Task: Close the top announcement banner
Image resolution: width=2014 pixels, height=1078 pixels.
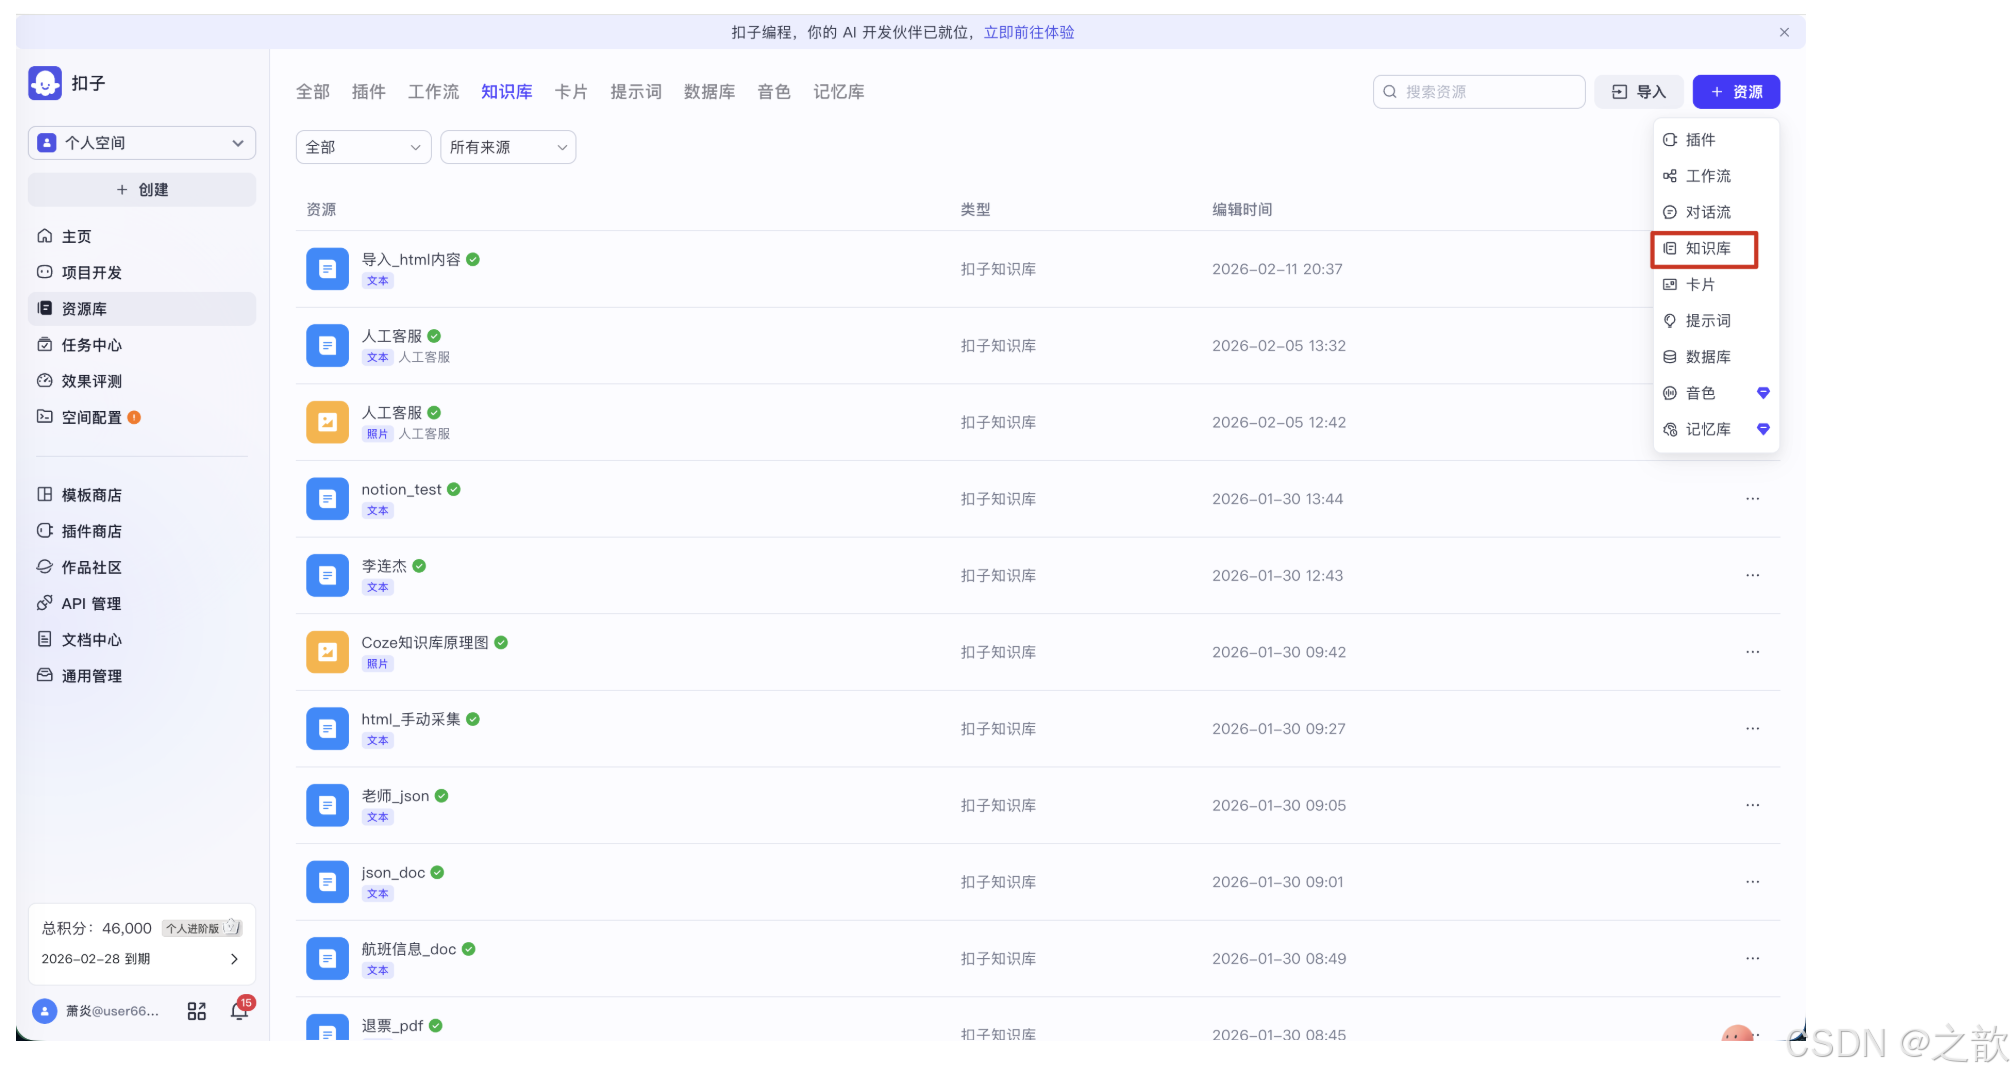Action: tap(1784, 32)
